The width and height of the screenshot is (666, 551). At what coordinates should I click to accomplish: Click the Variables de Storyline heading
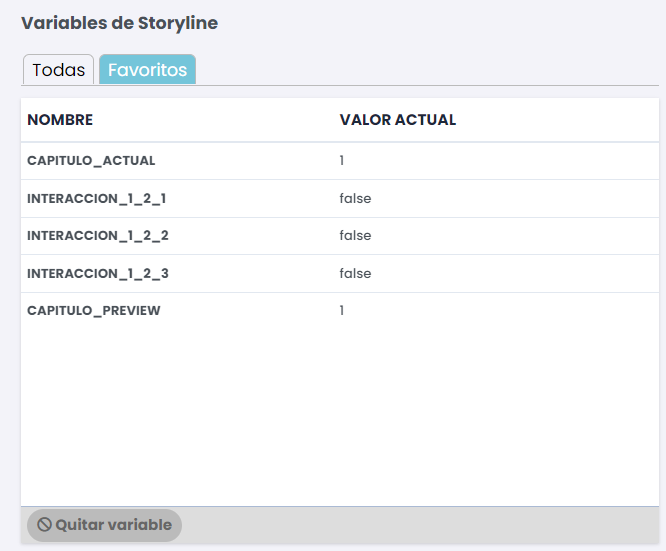tap(119, 23)
